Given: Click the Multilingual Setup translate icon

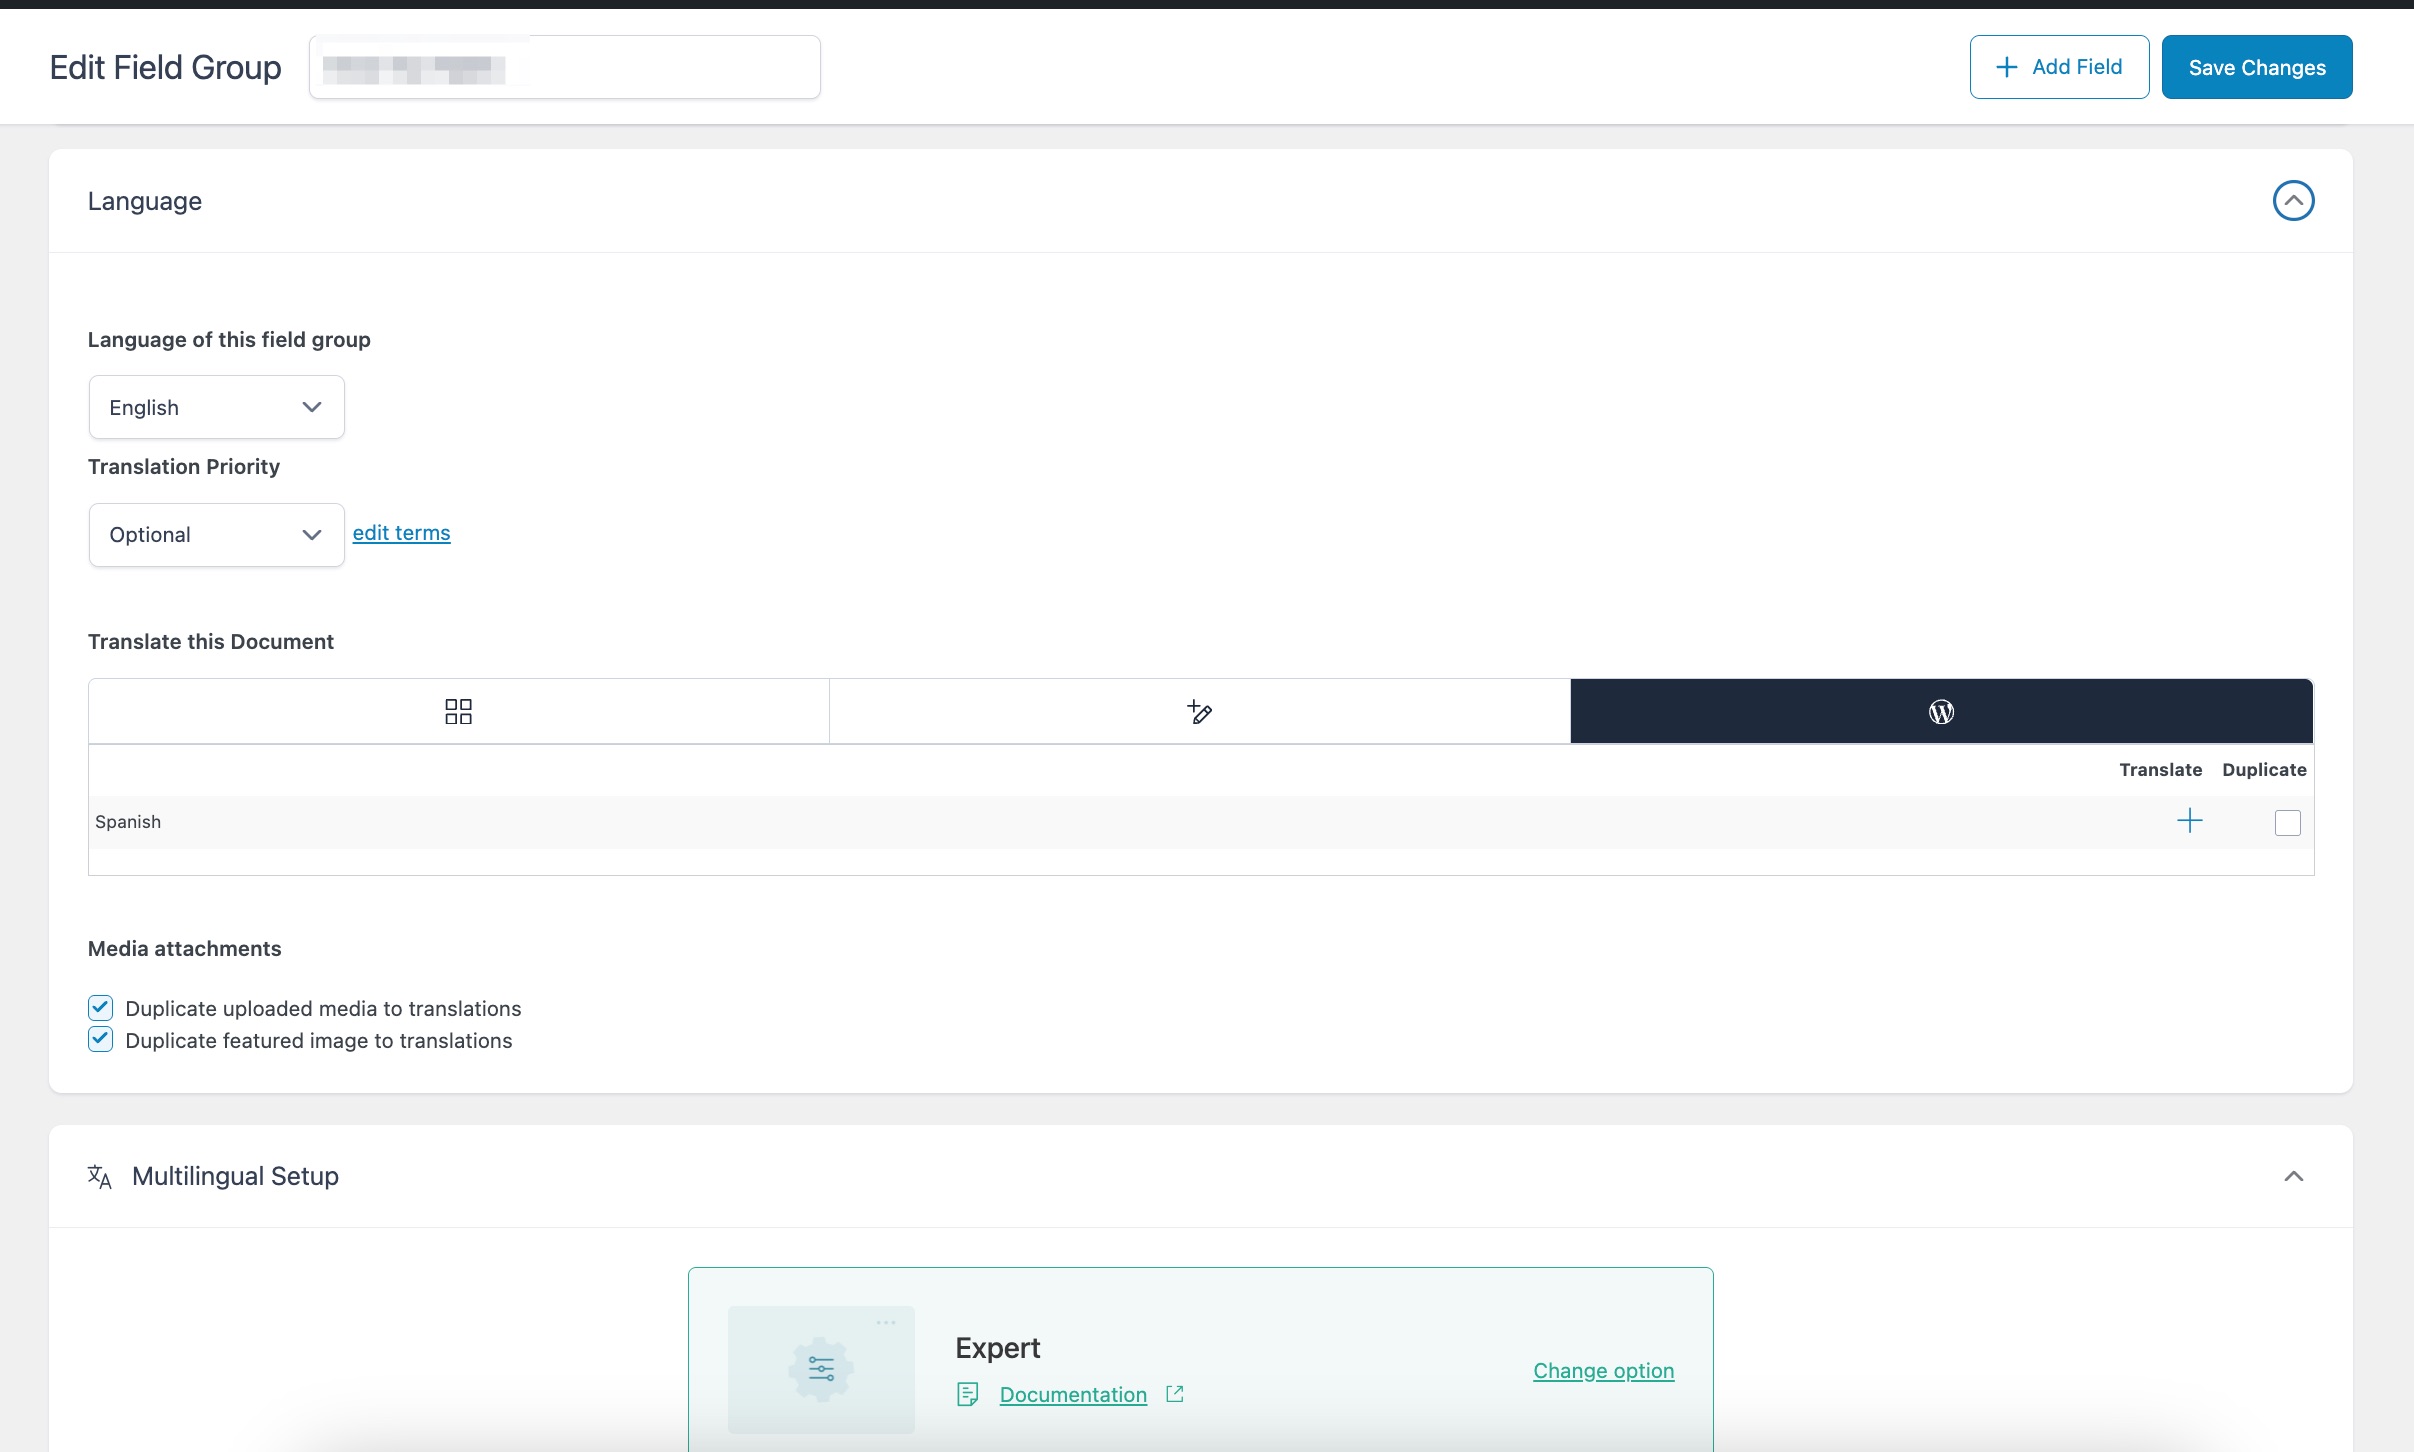Looking at the screenshot, I should pyautogui.click(x=99, y=1176).
